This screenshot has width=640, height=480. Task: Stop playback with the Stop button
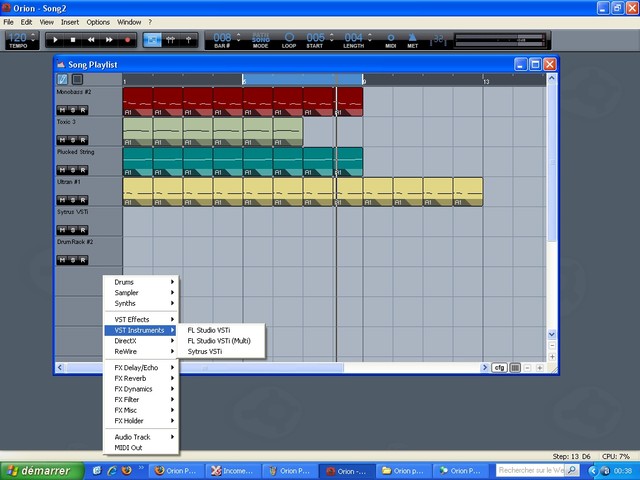click(73, 40)
